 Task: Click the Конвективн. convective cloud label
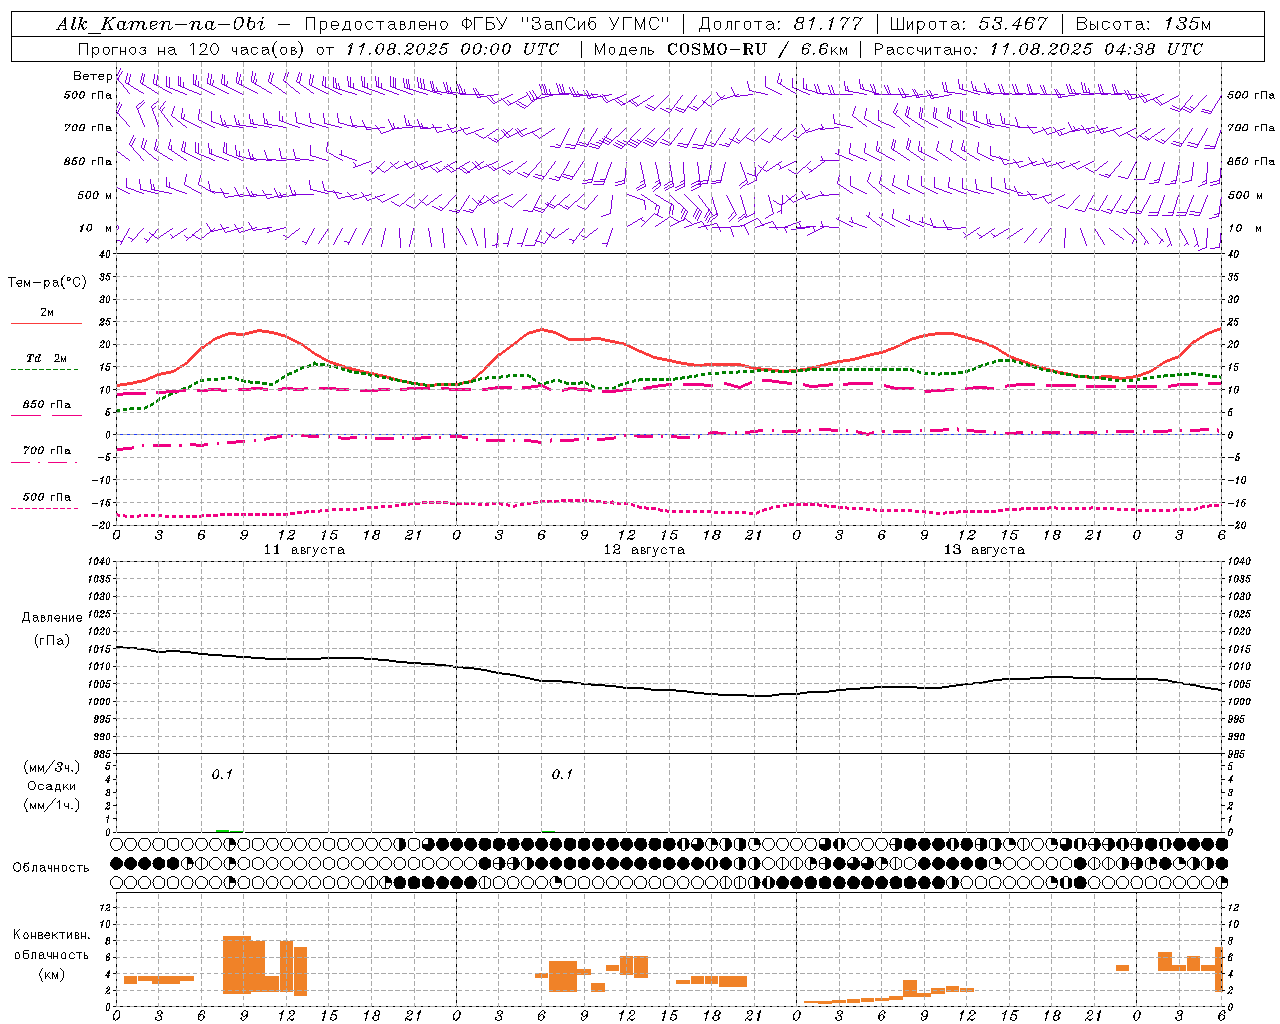click(52, 935)
